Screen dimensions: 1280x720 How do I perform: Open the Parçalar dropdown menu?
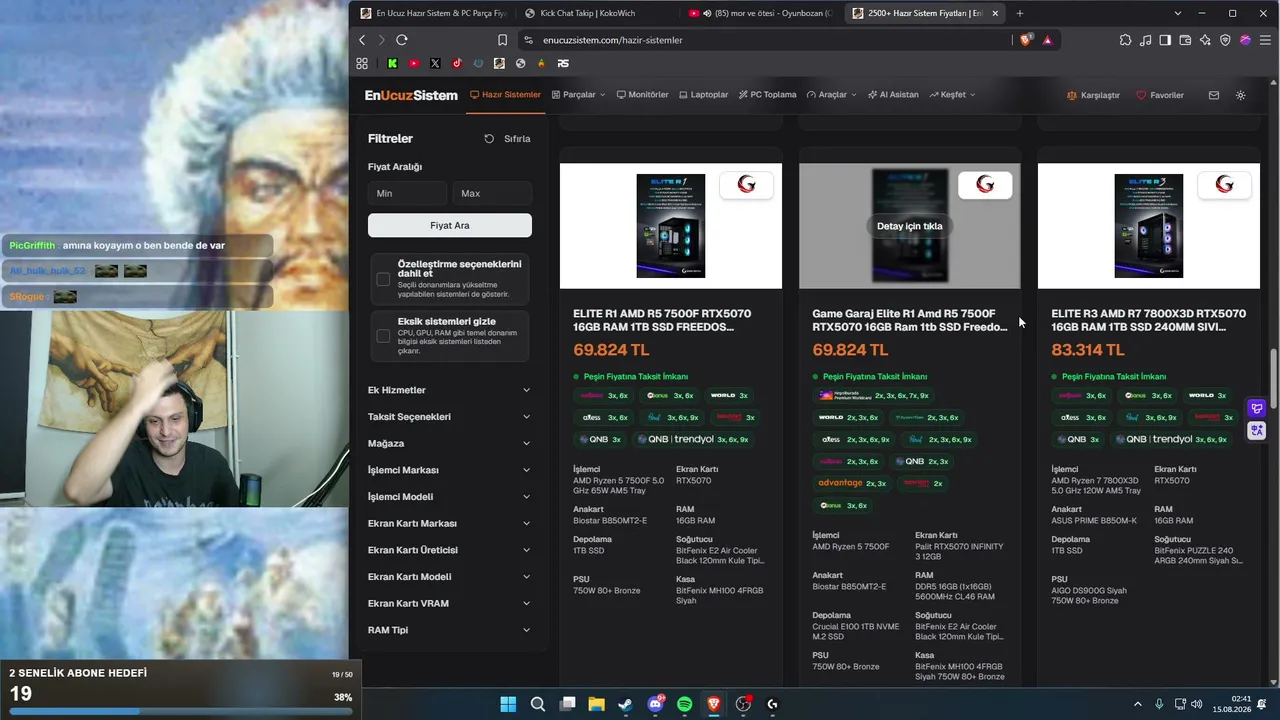(578, 95)
